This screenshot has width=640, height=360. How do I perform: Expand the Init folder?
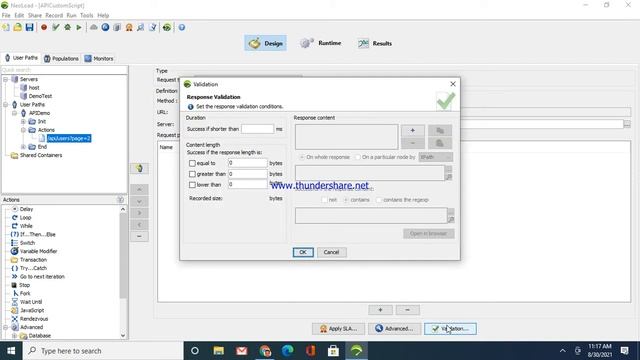[23, 122]
